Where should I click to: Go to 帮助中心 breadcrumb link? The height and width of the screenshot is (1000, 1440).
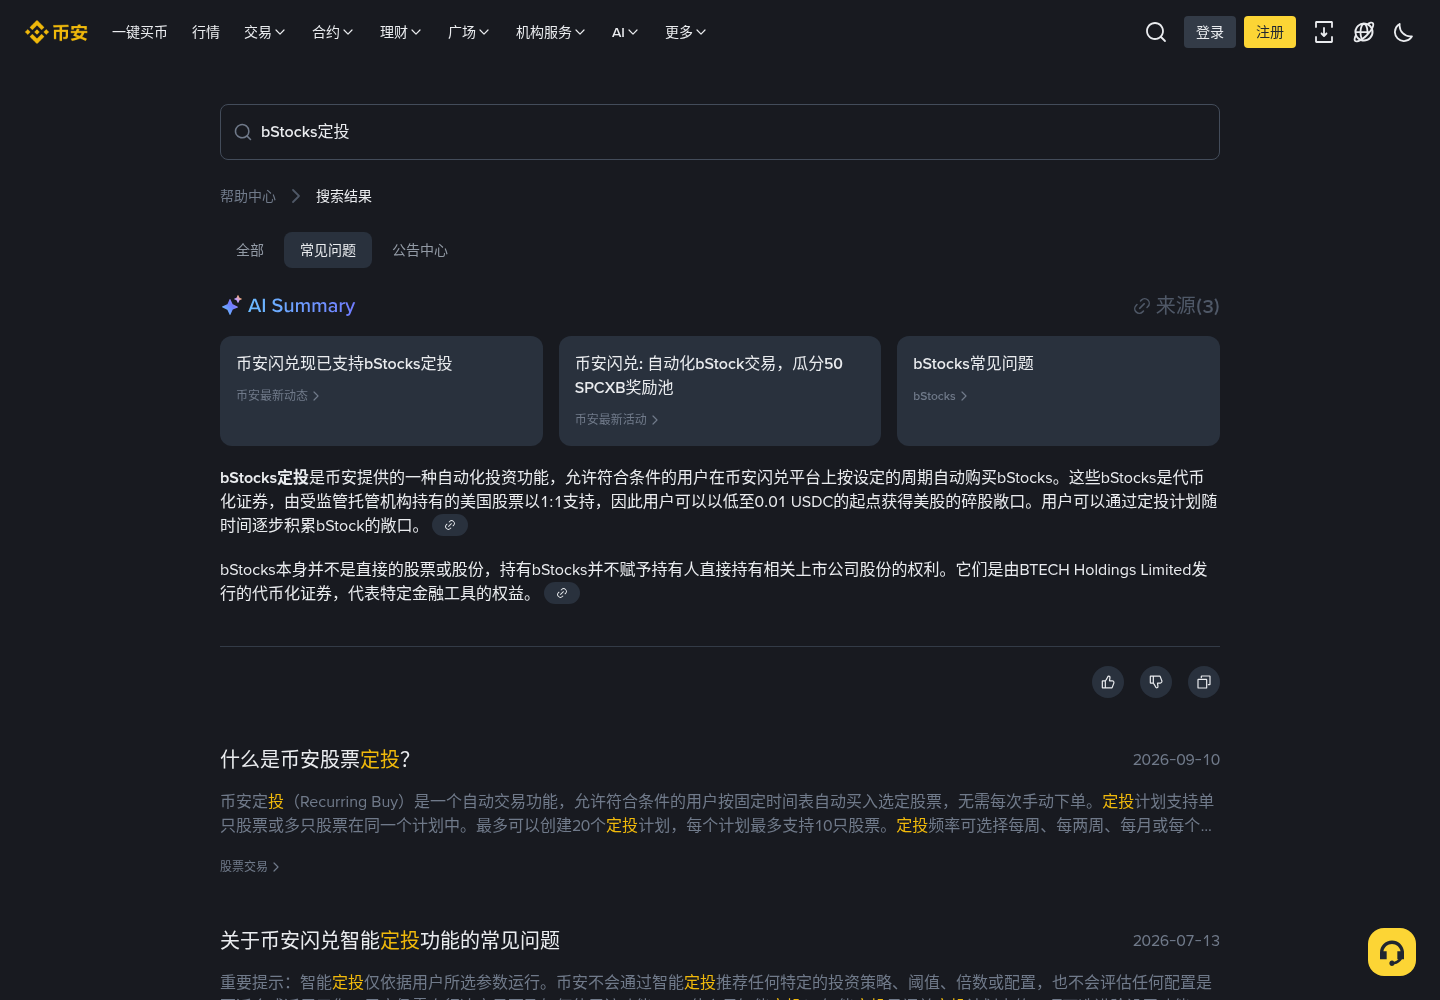click(x=248, y=196)
